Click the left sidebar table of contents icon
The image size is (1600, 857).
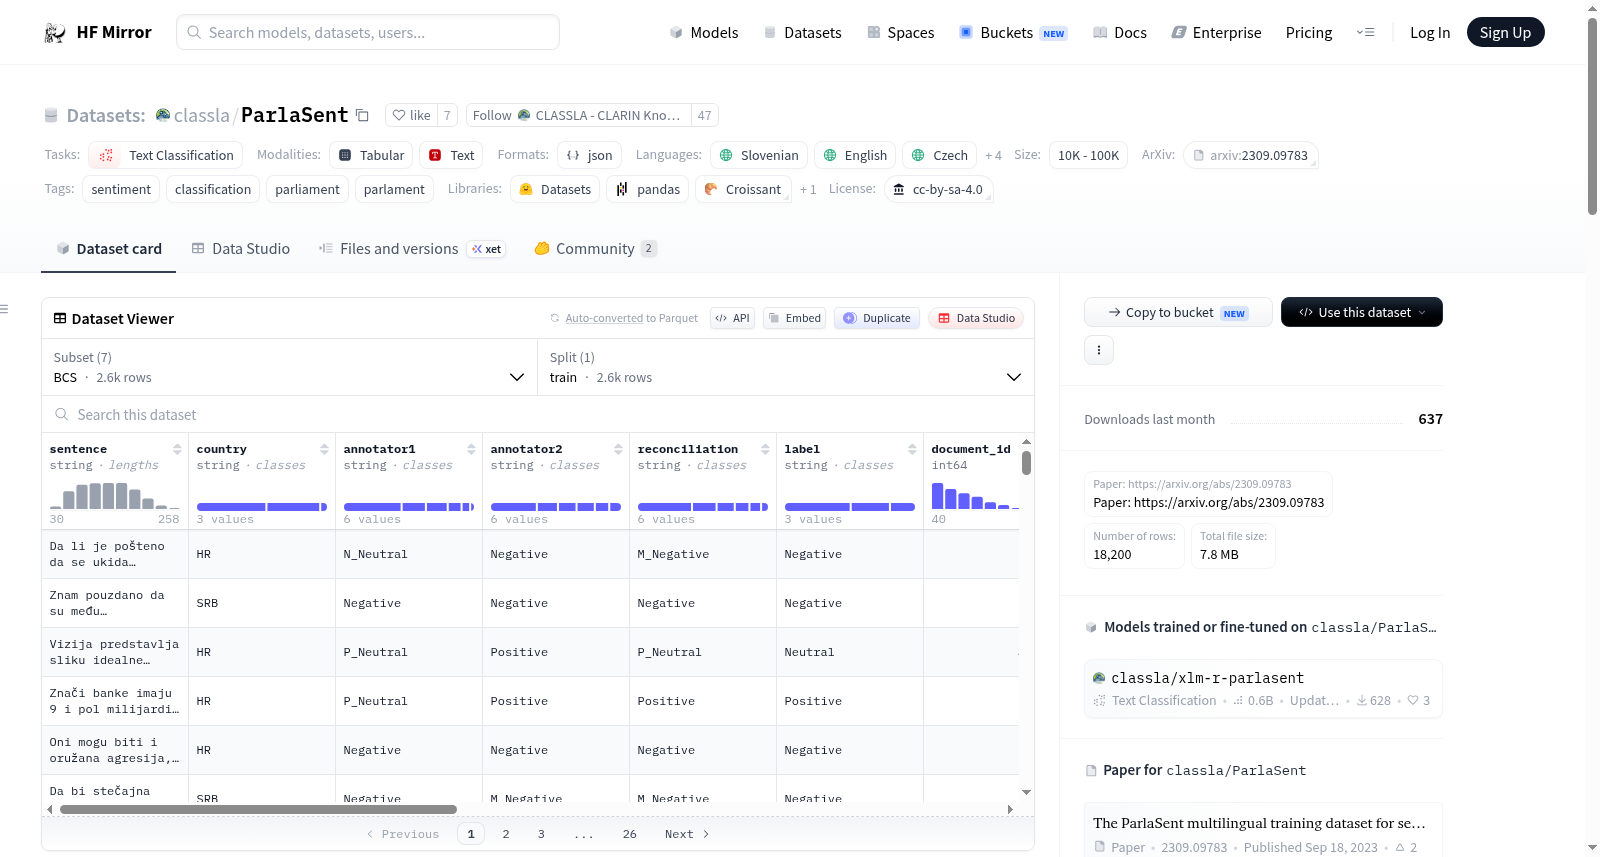[5, 310]
